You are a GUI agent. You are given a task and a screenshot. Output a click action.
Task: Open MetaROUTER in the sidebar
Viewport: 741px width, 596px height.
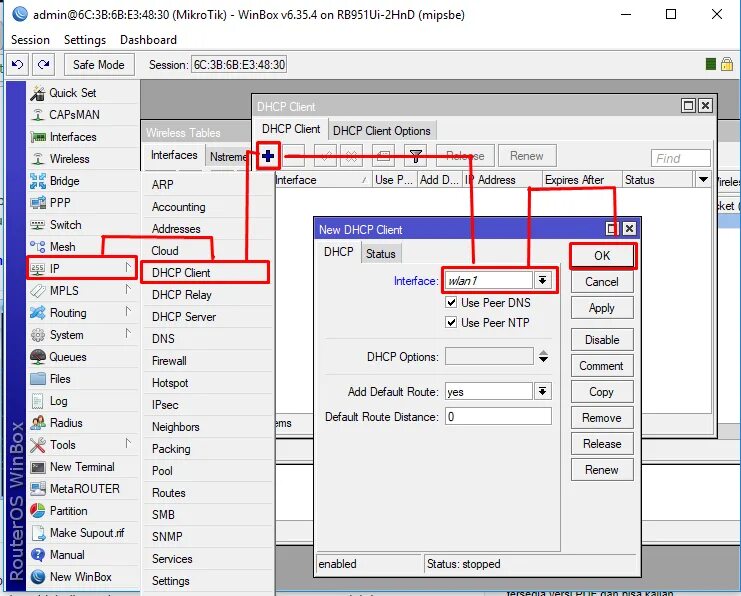coord(83,489)
